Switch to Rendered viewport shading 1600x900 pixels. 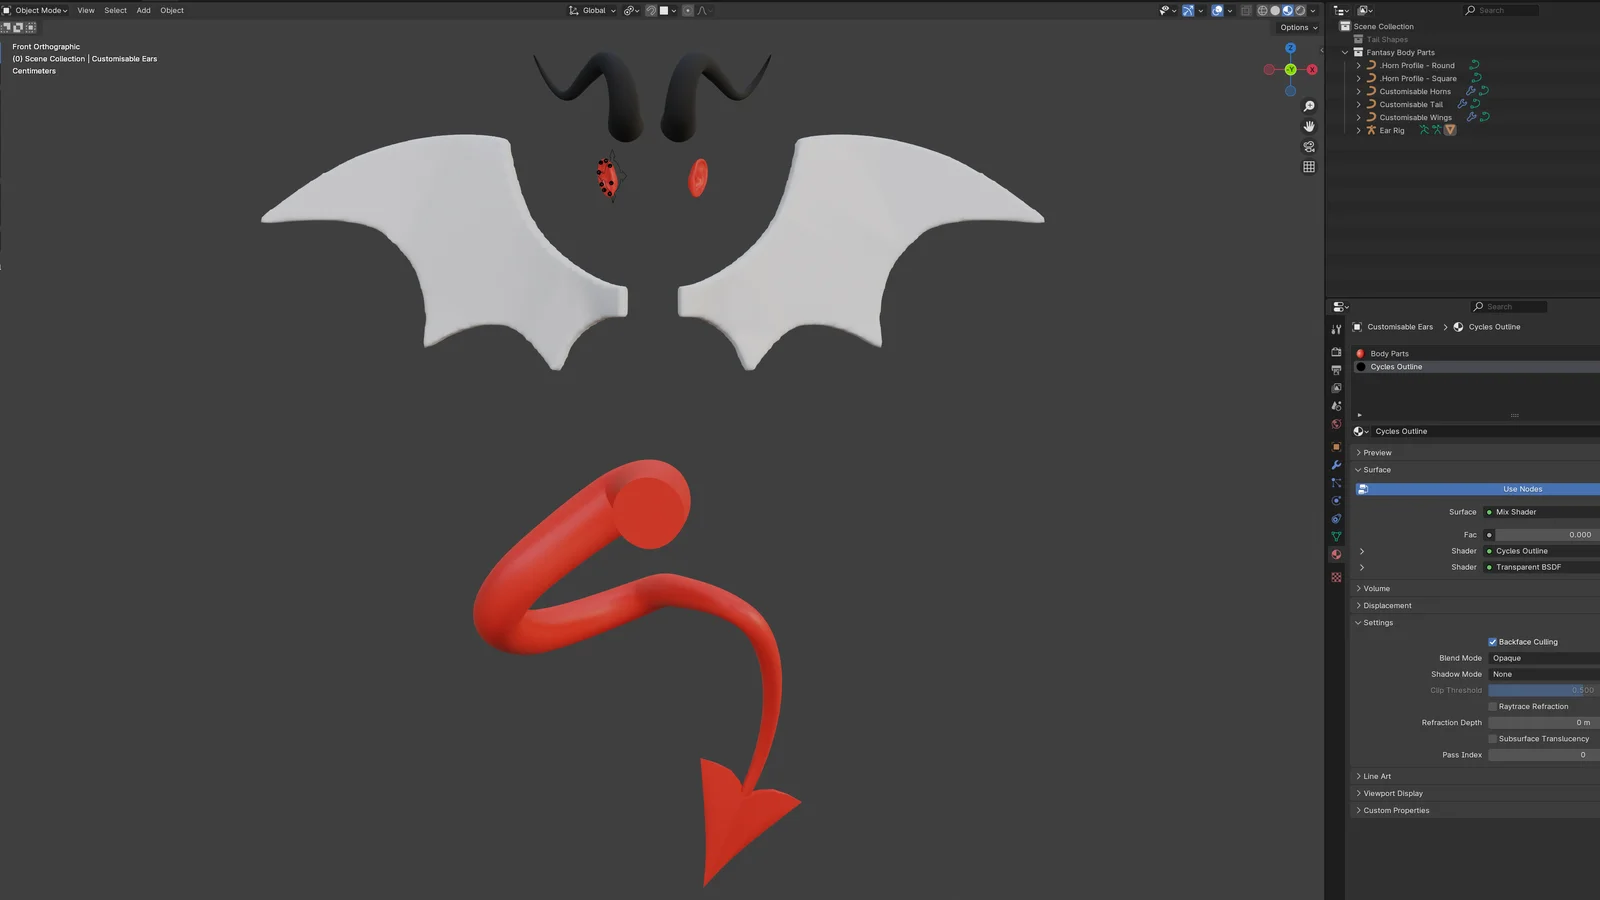coord(1299,10)
